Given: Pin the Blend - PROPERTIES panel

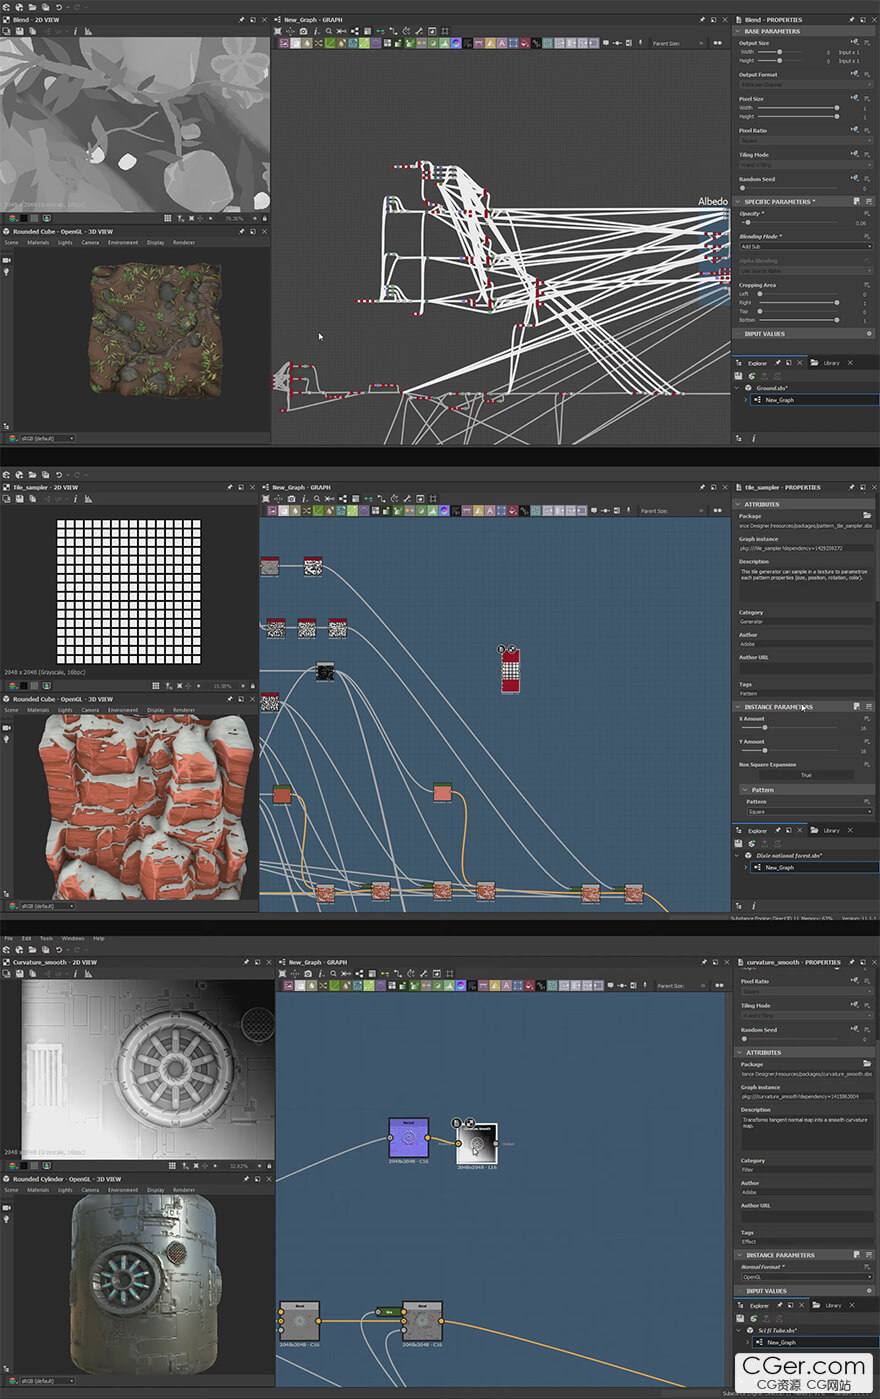Looking at the screenshot, I should click(x=851, y=20).
